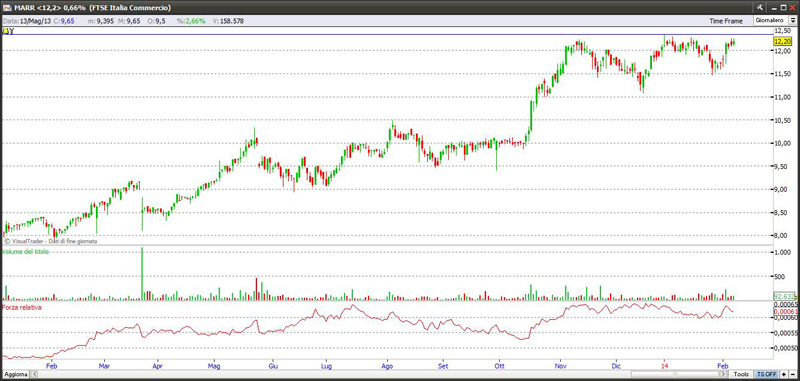Click the '500' volume axis label
Screen dimensions: 800x381
point(780,277)
